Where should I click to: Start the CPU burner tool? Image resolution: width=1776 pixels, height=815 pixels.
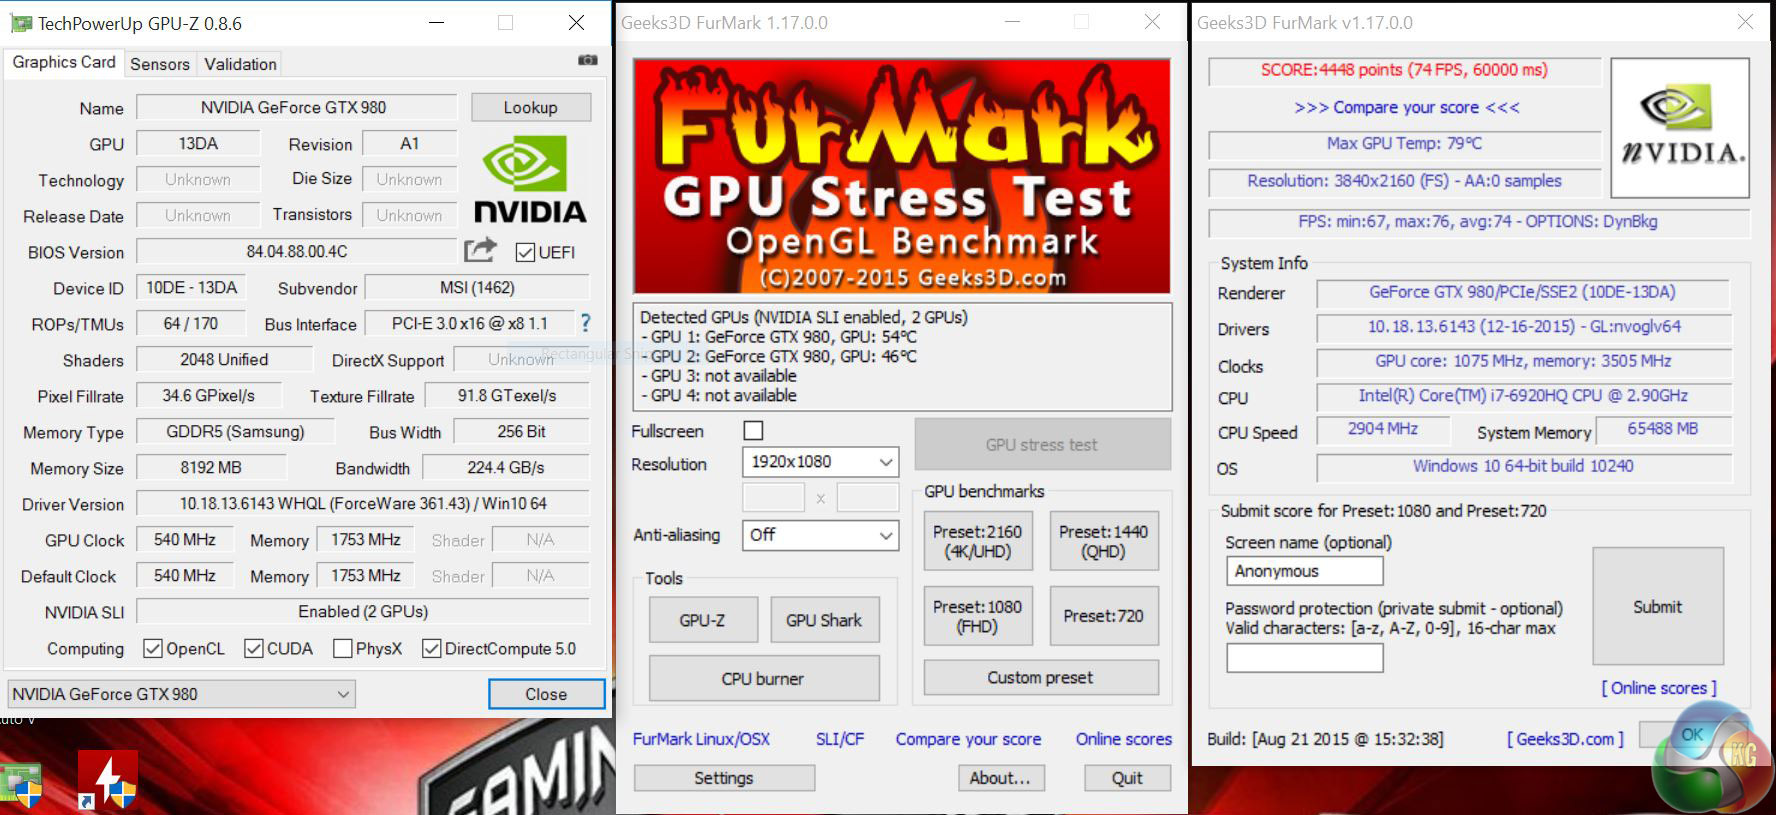[764, 679]
